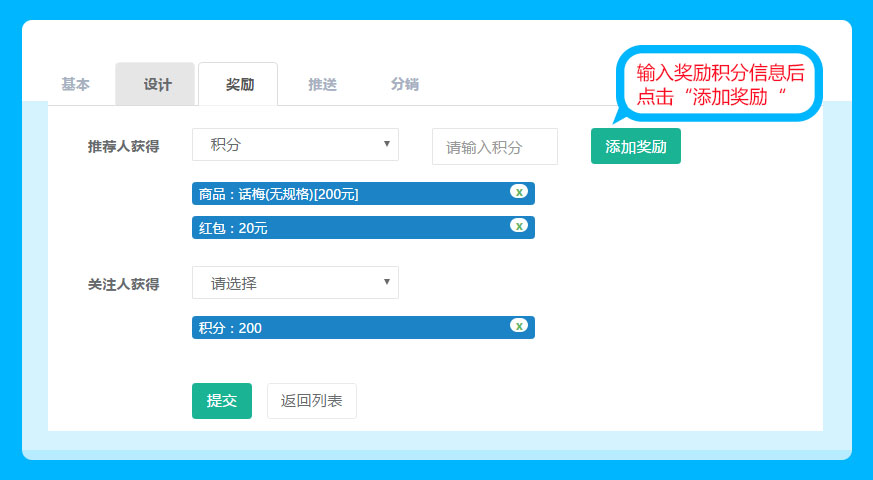Focus the 请输入积分 input field
The image size is (873, 480).
494,147
